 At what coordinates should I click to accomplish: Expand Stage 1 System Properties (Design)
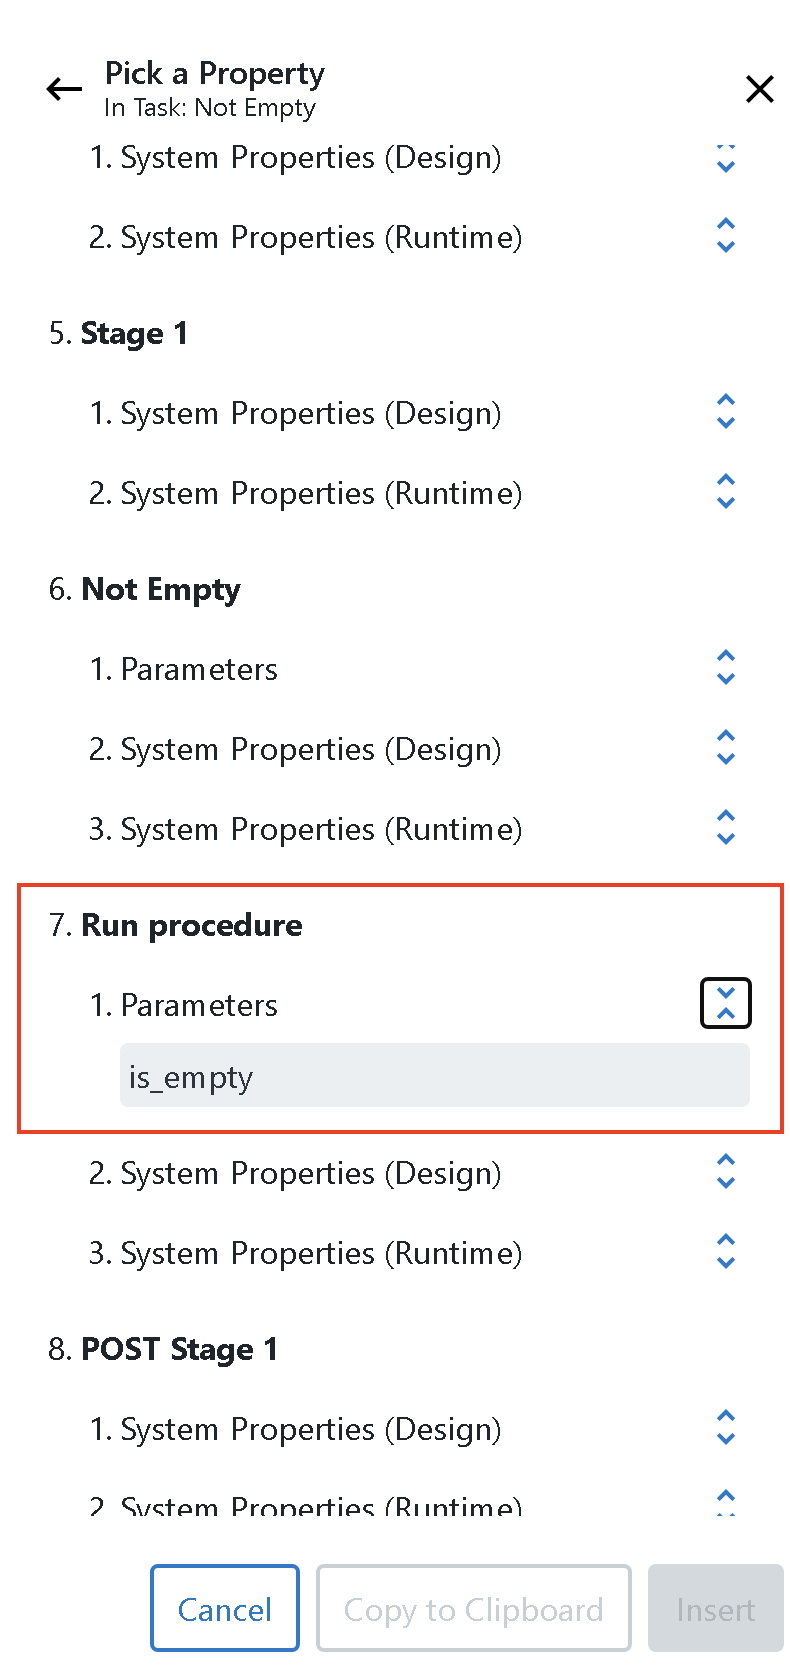click(726, 412)
